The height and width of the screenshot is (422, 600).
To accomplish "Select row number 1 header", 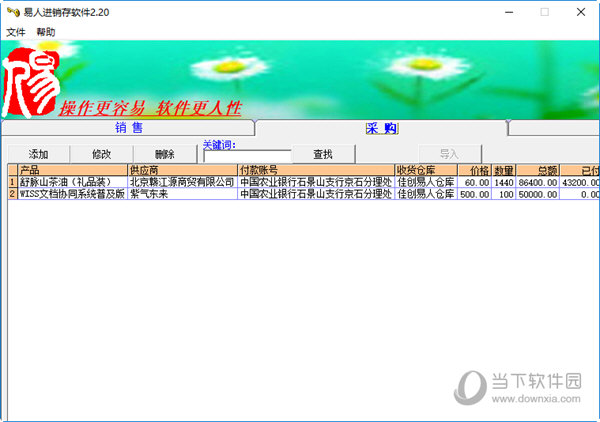I will 13,182.
